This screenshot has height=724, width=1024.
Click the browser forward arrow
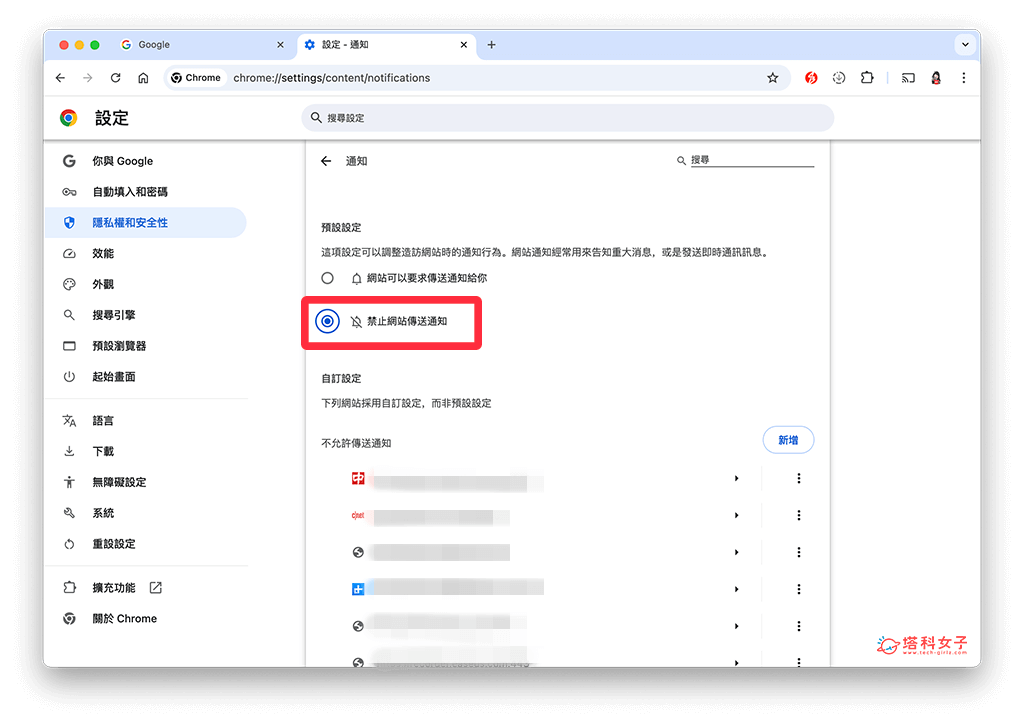click(x=88, y=78)
